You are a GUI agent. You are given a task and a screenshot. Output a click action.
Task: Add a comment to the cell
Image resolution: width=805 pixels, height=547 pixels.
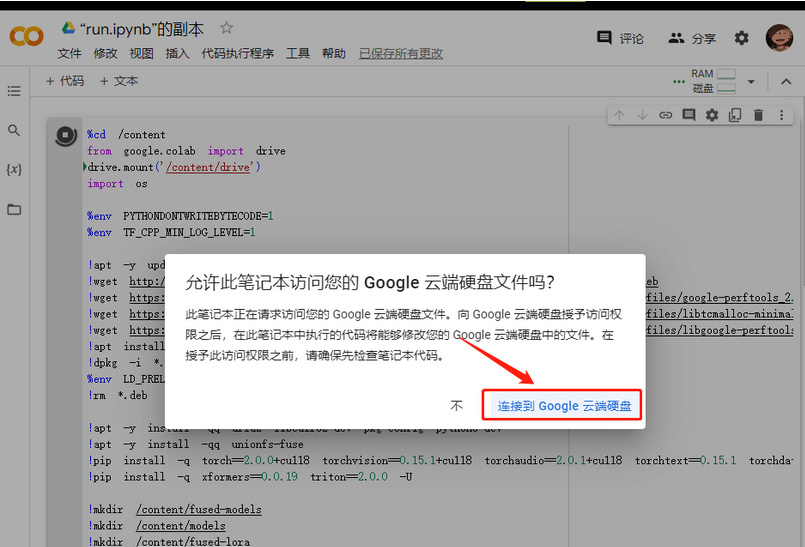click(688, 115)
